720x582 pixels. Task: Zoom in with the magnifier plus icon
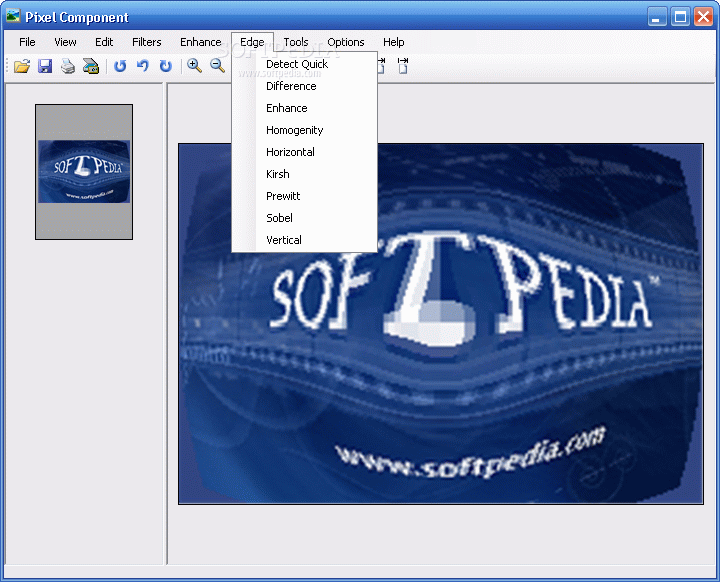pos(195,66)
